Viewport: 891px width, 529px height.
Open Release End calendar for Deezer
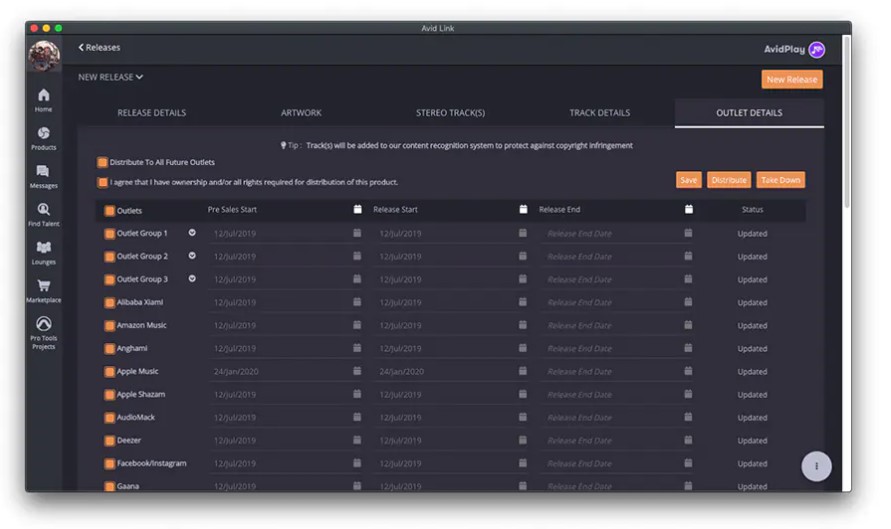688,440
